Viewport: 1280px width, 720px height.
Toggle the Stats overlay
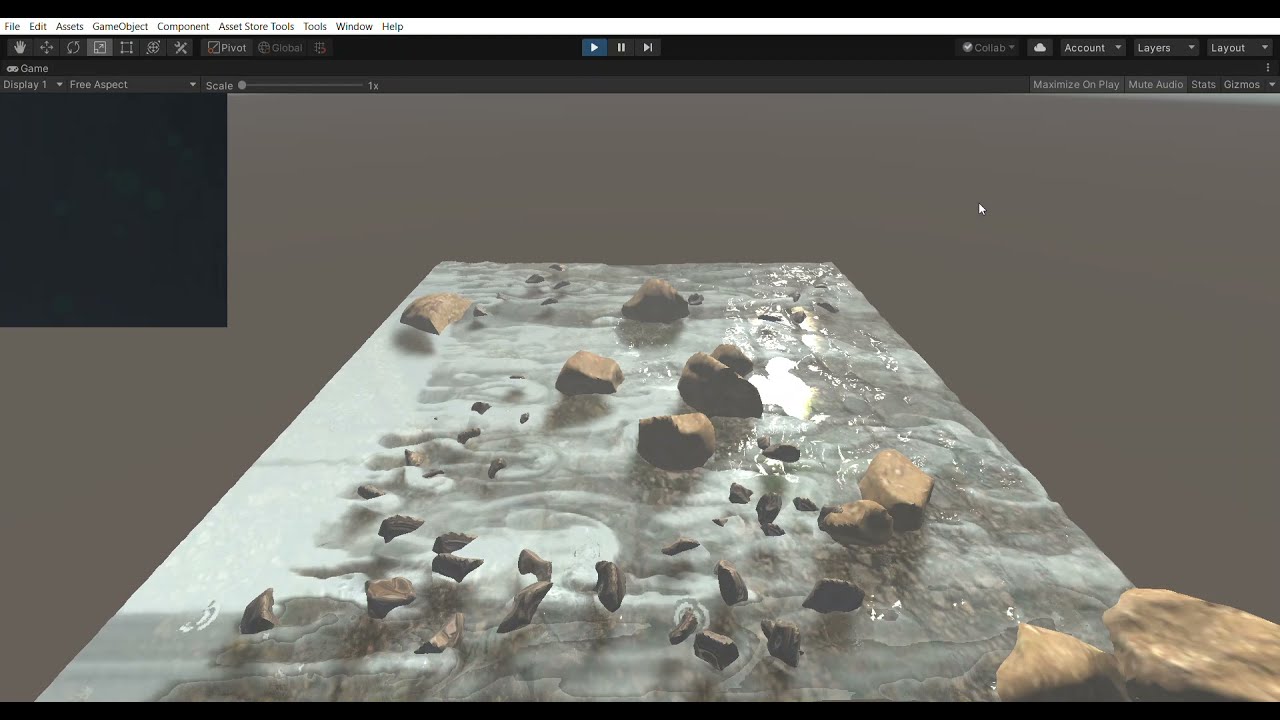[1203, 84]
